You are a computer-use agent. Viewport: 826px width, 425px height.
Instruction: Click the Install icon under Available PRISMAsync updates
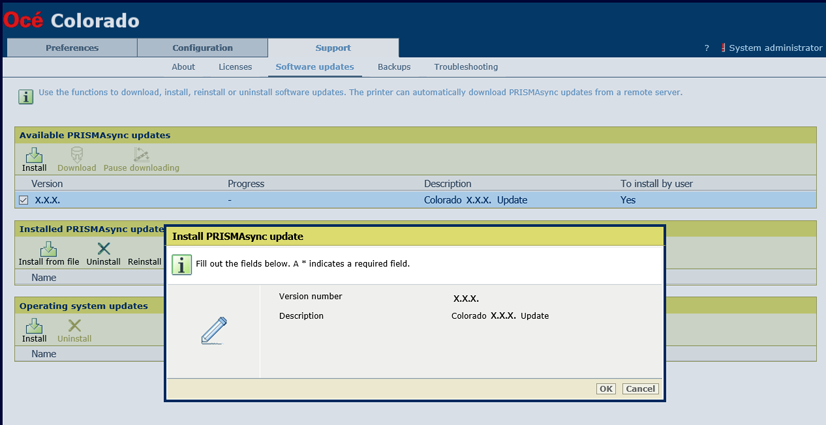tap(34, 155)
